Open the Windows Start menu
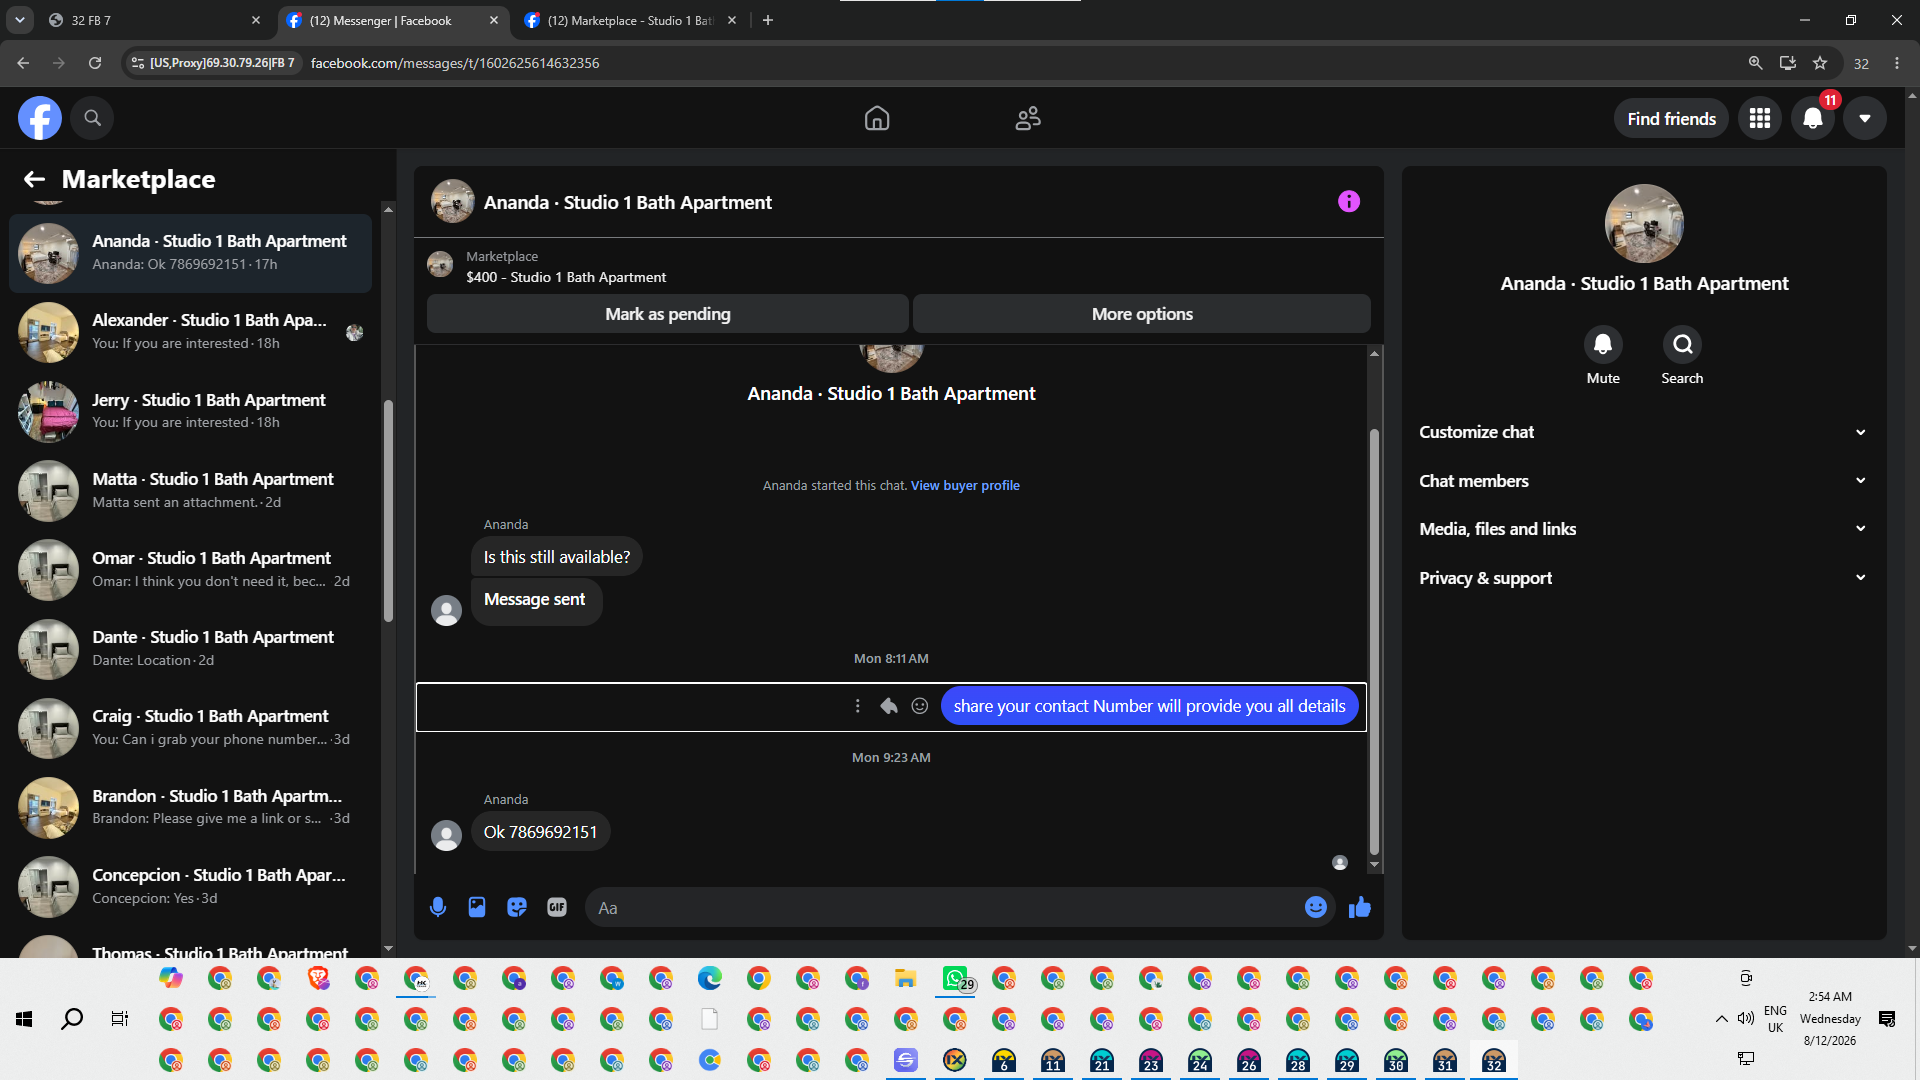The image size is (1920, 1080). pos(24,1019)
